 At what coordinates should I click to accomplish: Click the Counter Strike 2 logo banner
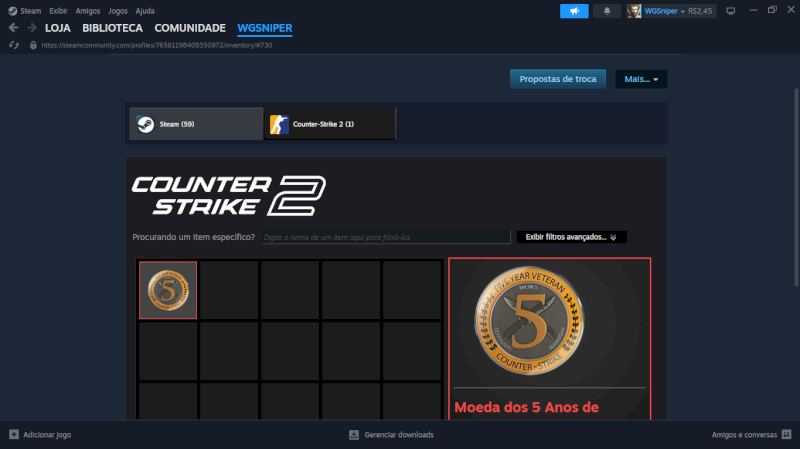[229, 195]
